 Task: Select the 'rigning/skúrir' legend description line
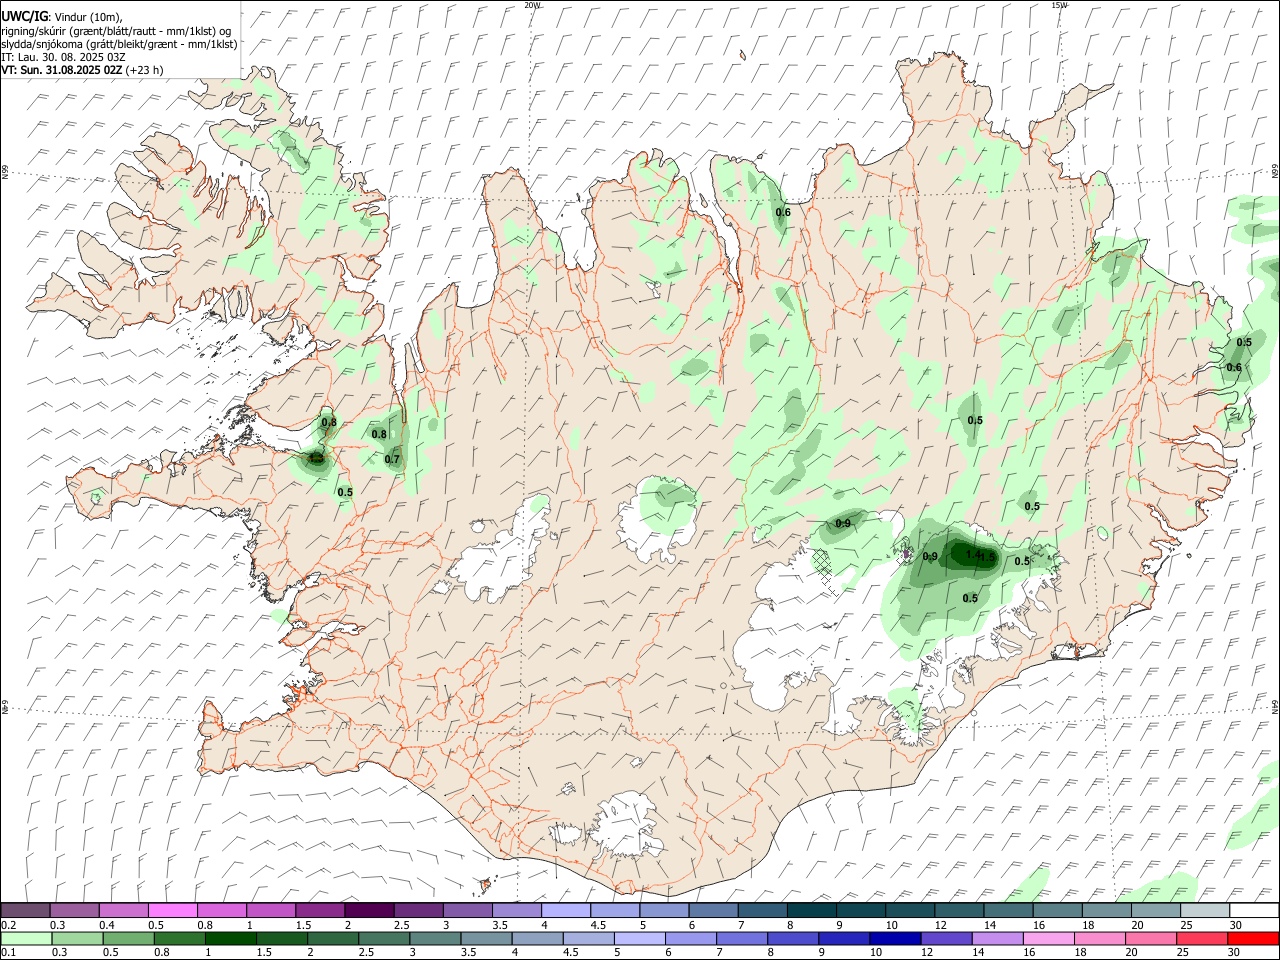tap(116, 30)
